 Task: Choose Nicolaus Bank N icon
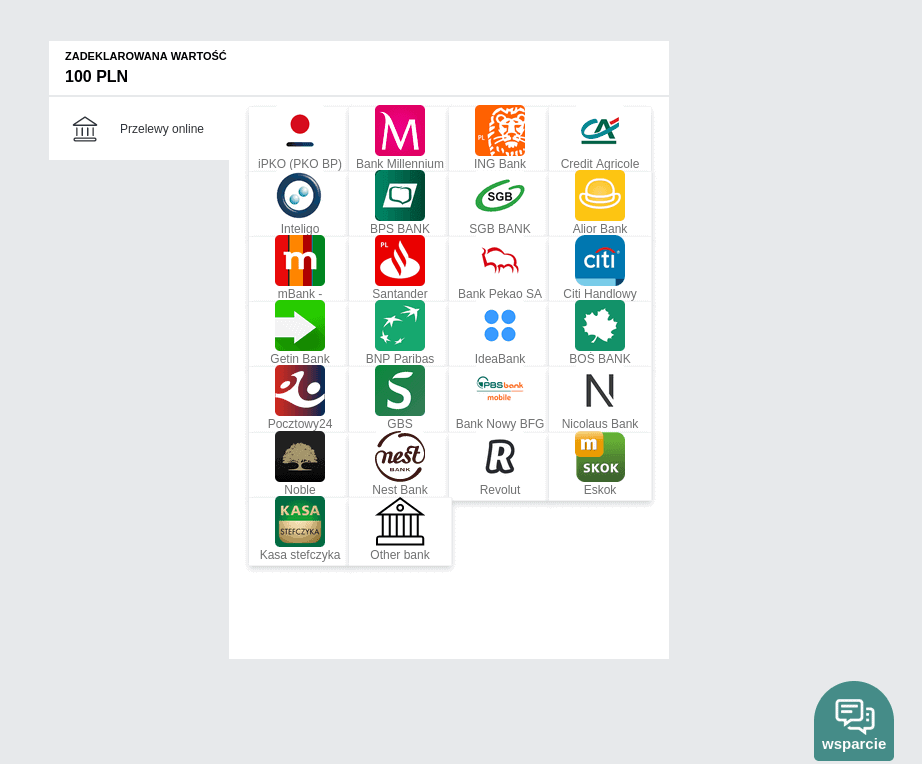tap(600, 391)
